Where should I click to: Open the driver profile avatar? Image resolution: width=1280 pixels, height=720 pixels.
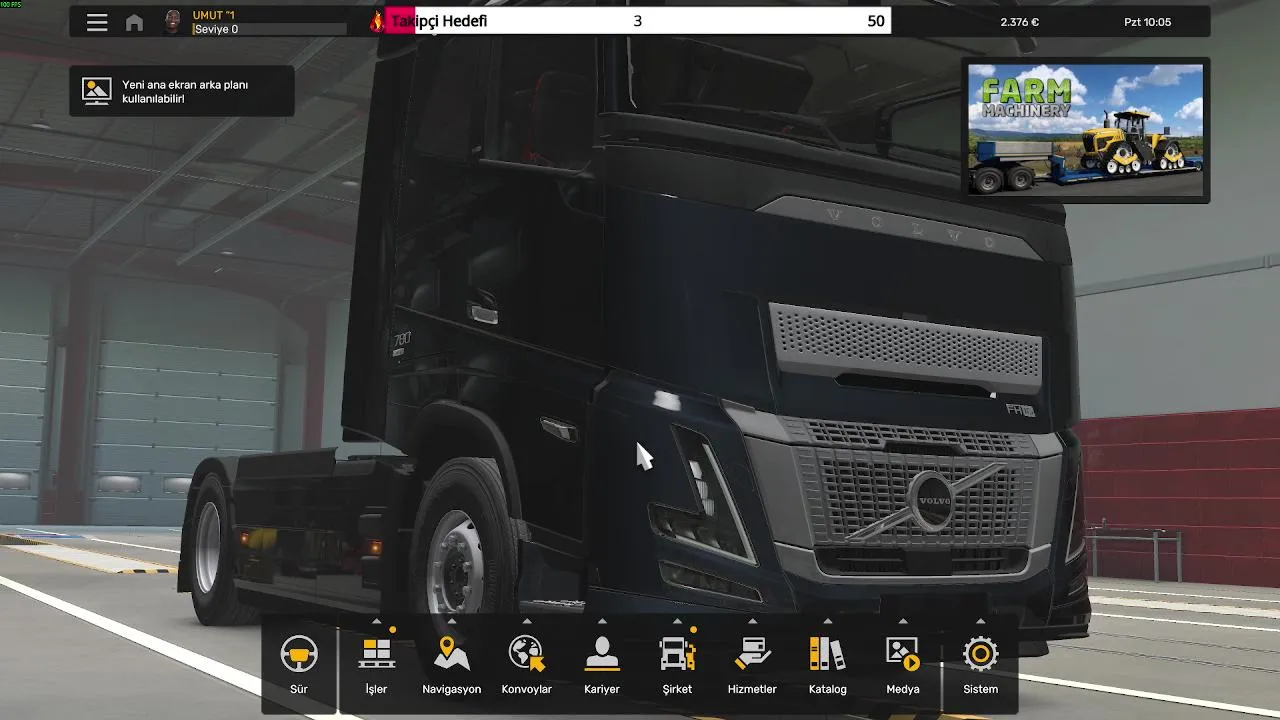[x=173, y=22]
